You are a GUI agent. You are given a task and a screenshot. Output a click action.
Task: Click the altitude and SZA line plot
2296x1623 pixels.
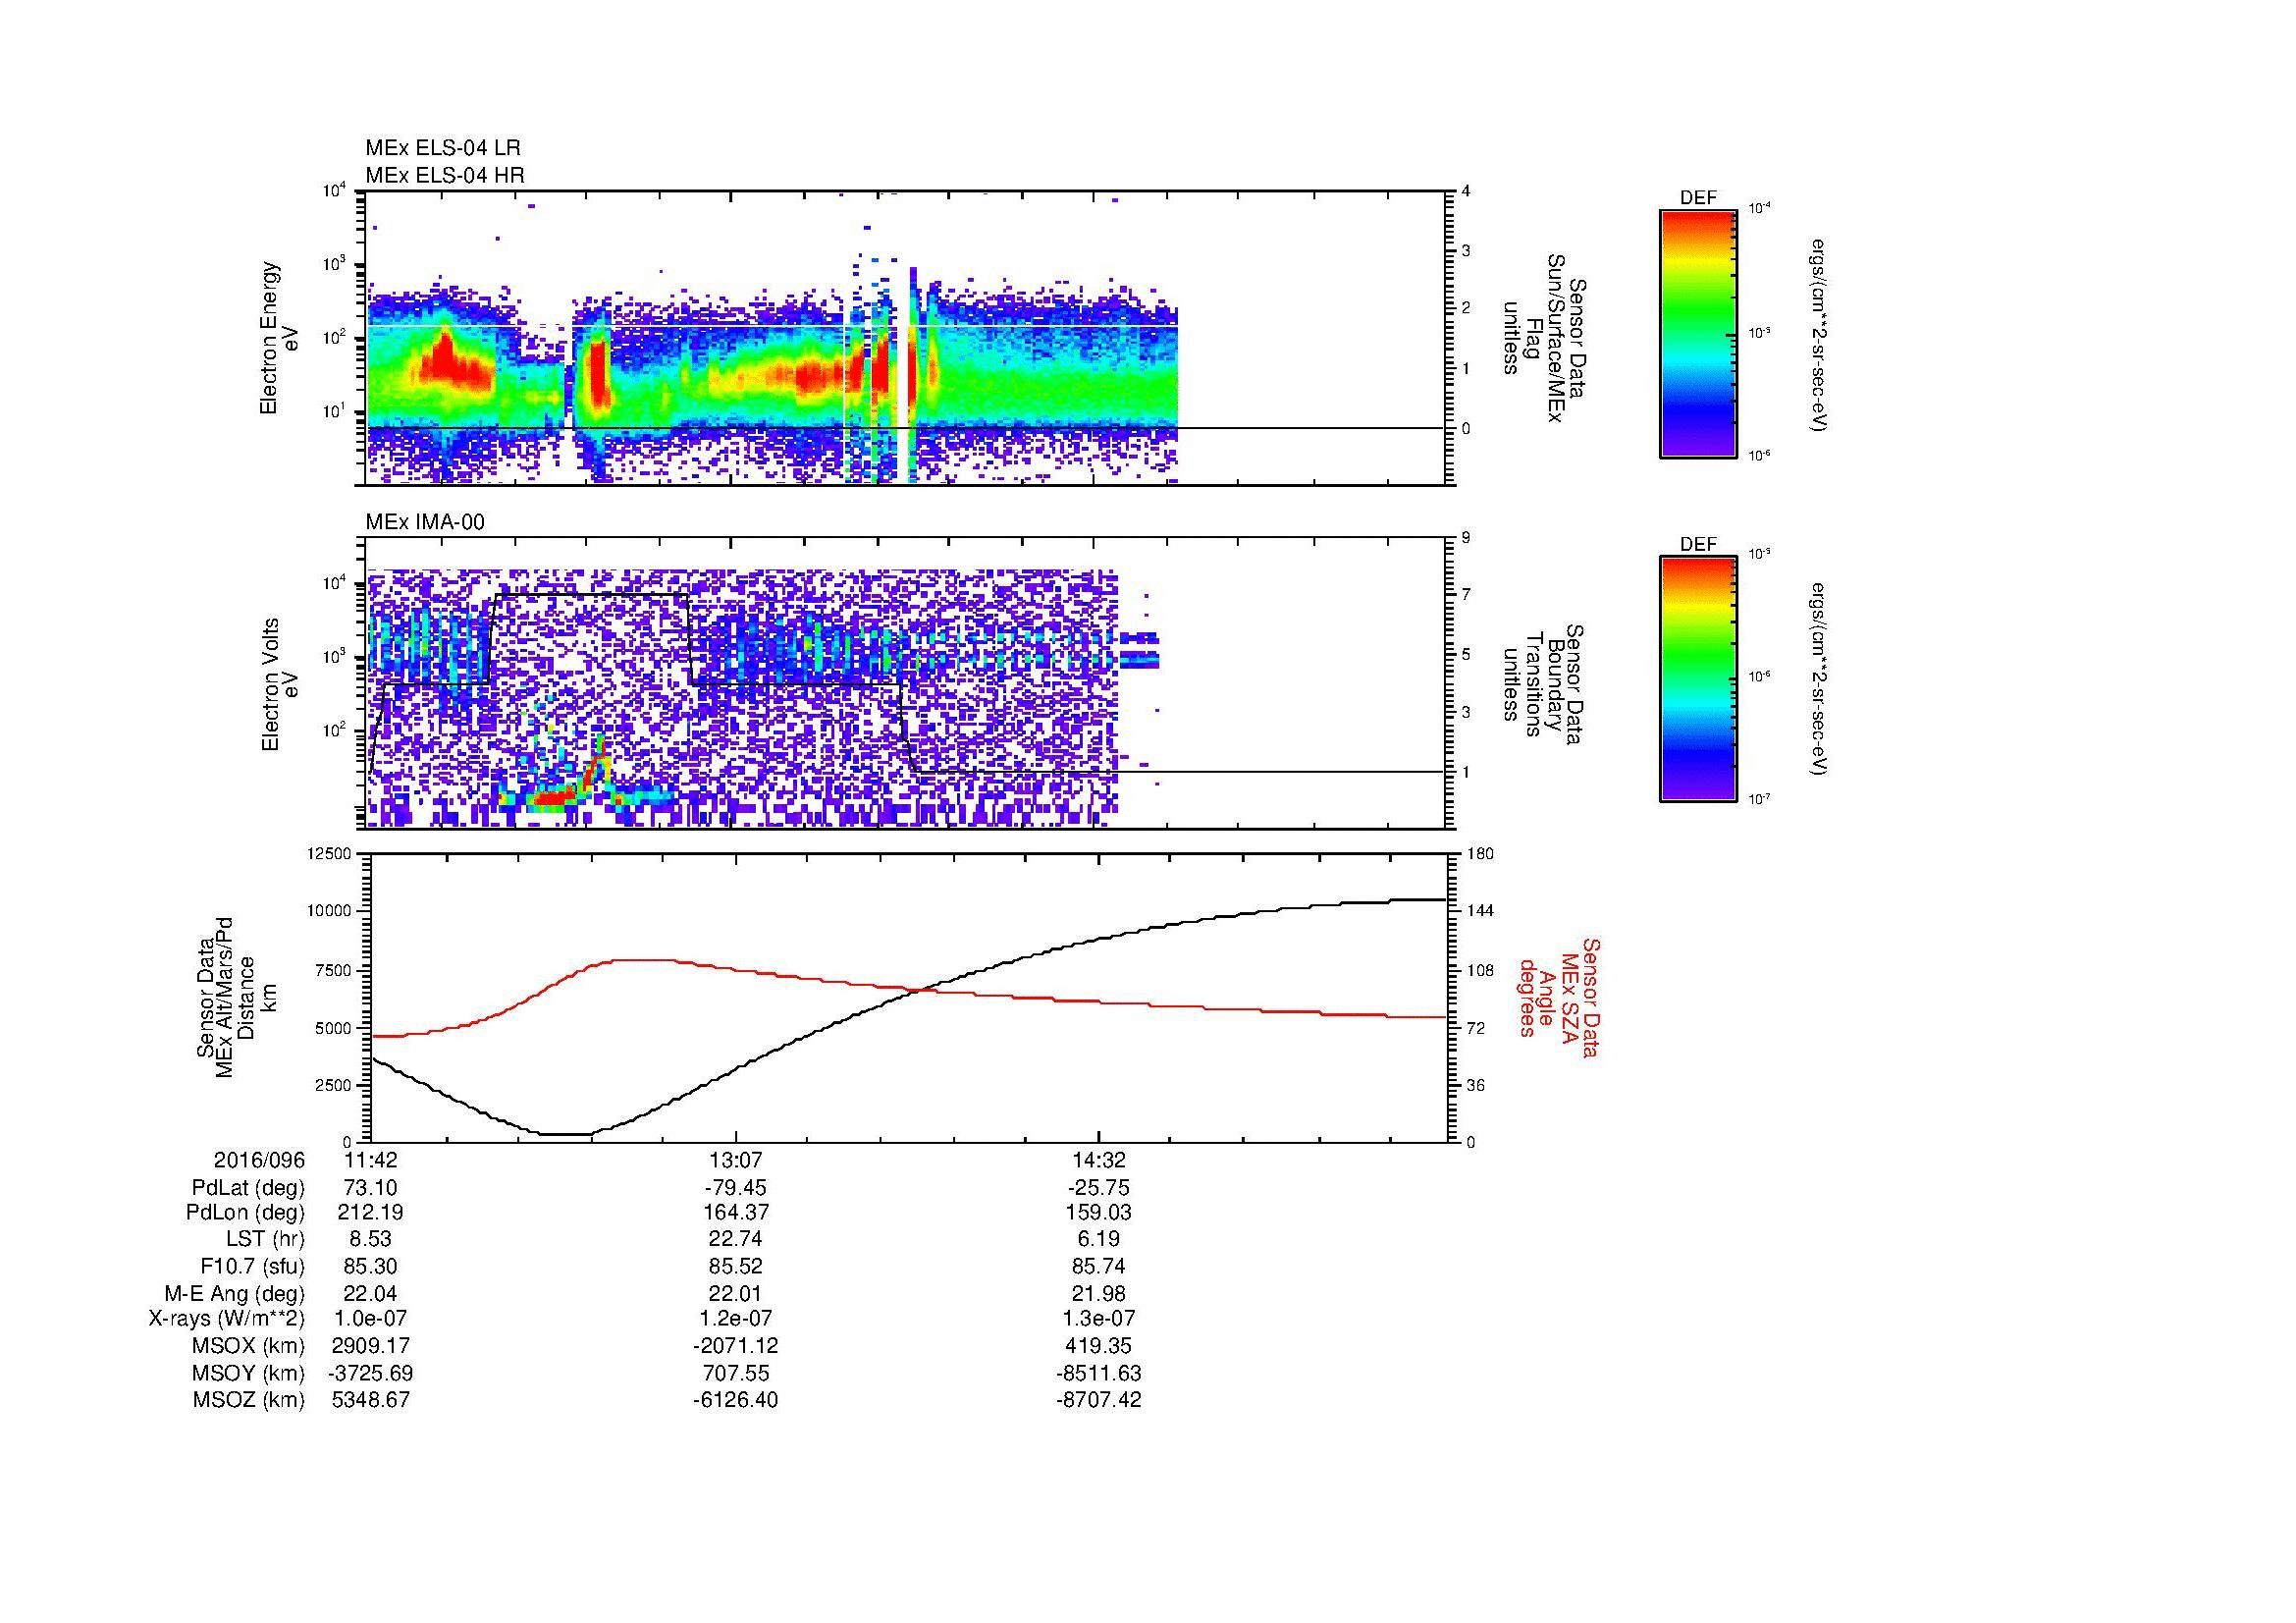tap(909, 997)
